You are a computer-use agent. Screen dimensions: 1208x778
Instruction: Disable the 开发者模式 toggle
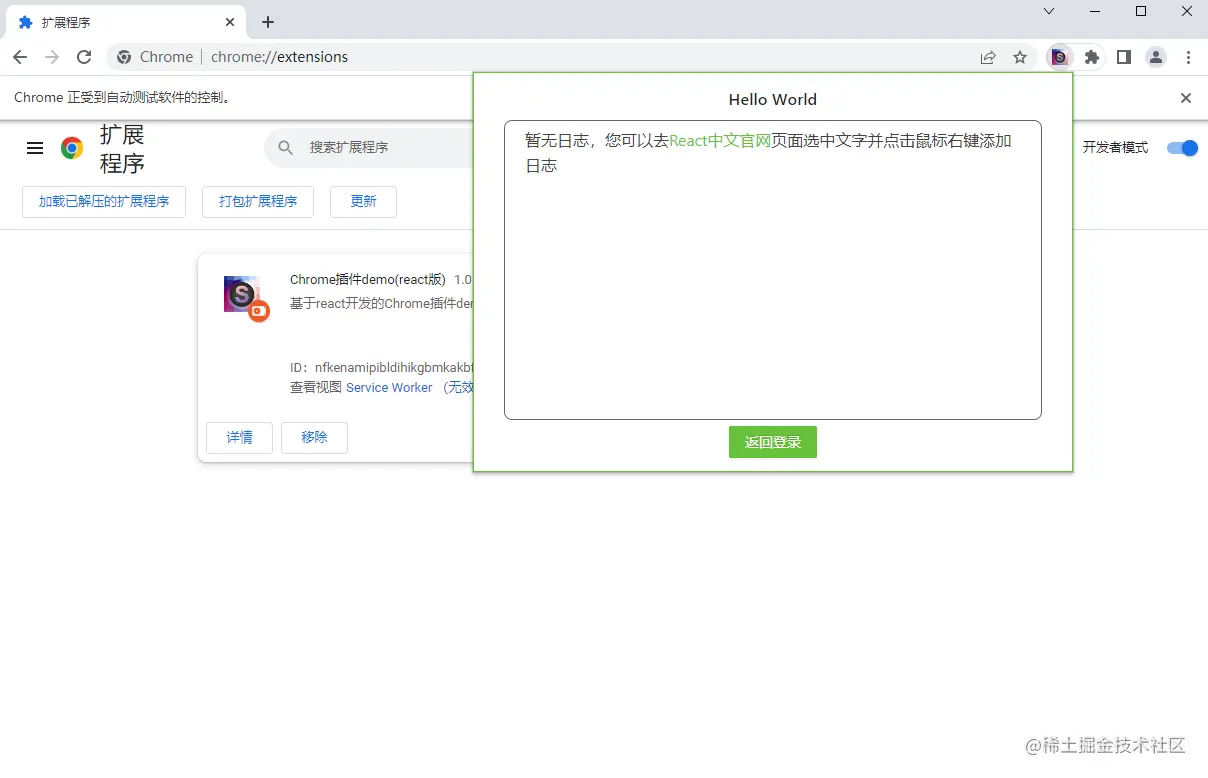coord(1181,147)
